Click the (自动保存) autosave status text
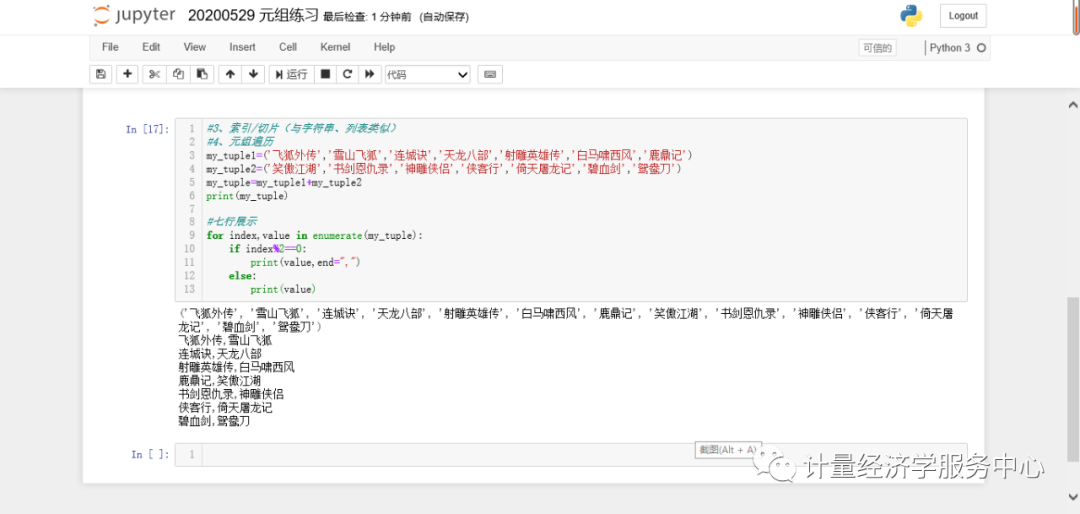The width and height of the screenshot is (1080, 514). point(444,17)
